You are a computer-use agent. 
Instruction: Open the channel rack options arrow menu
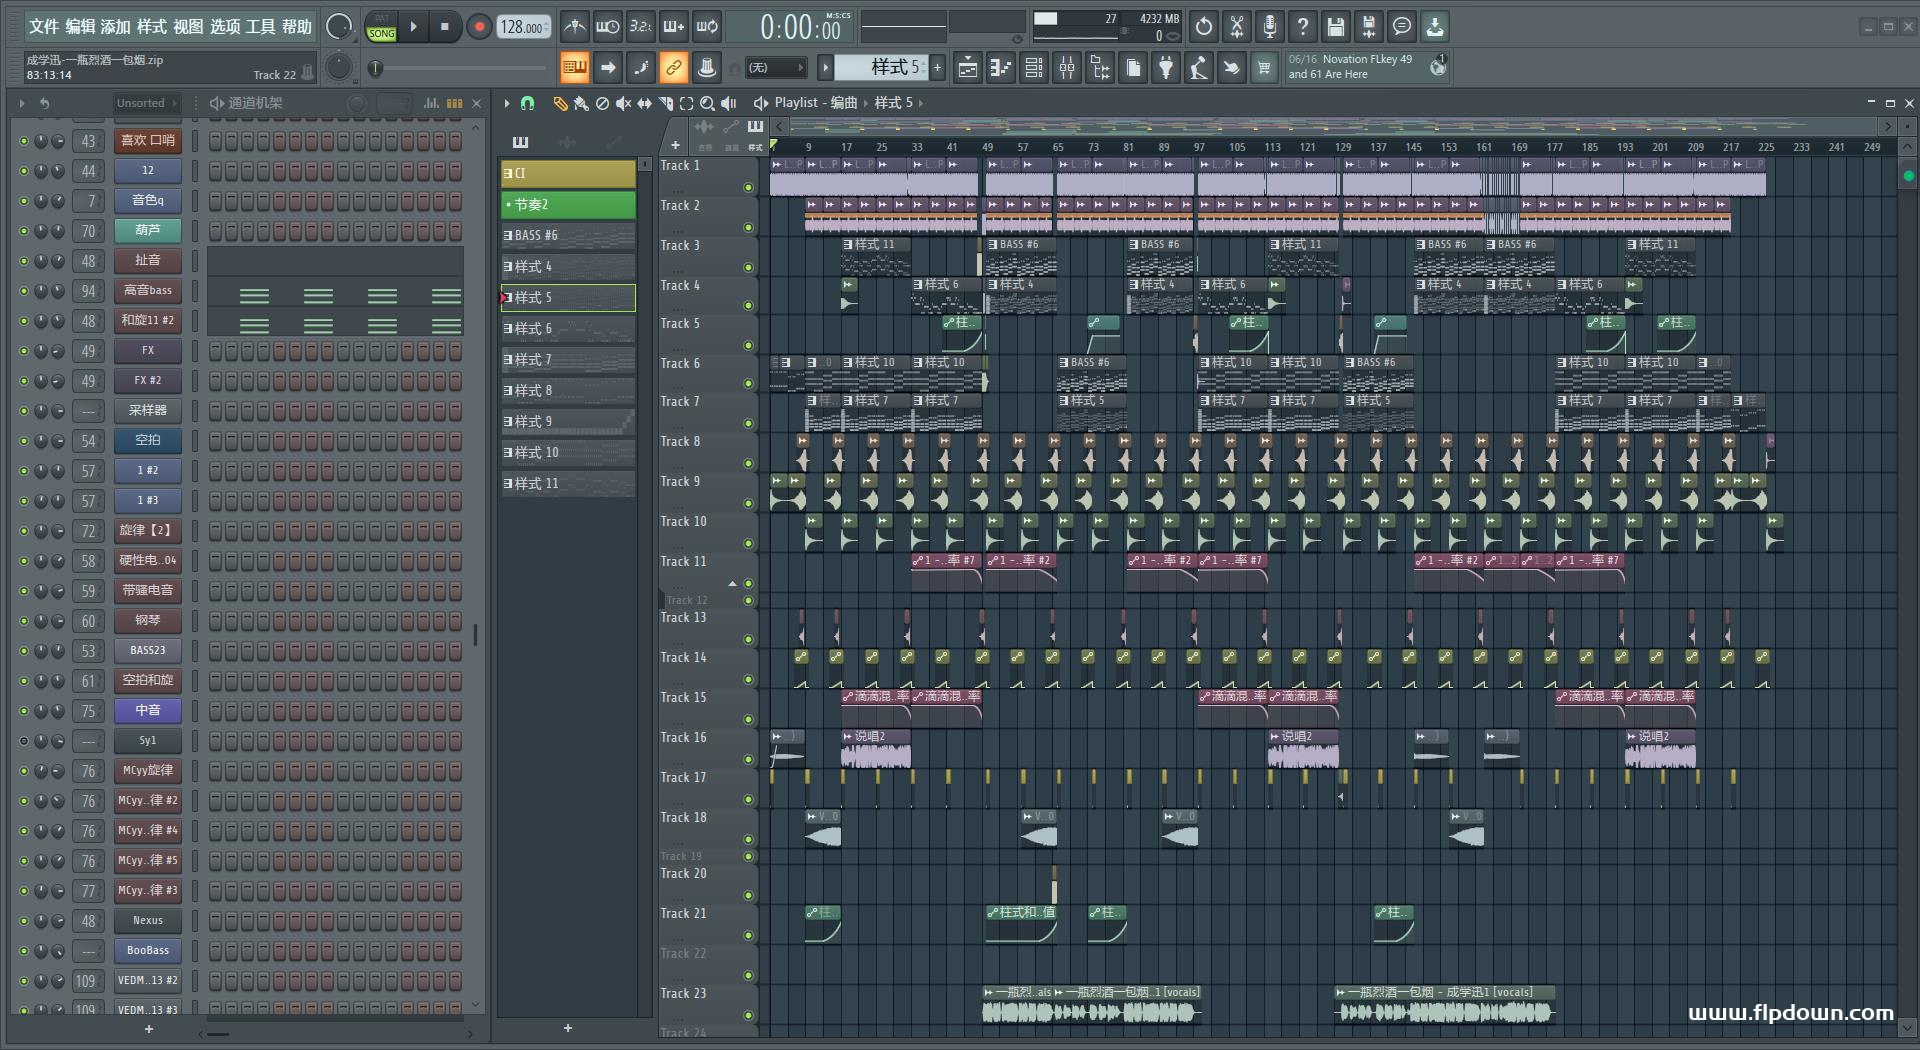(21, 103)
